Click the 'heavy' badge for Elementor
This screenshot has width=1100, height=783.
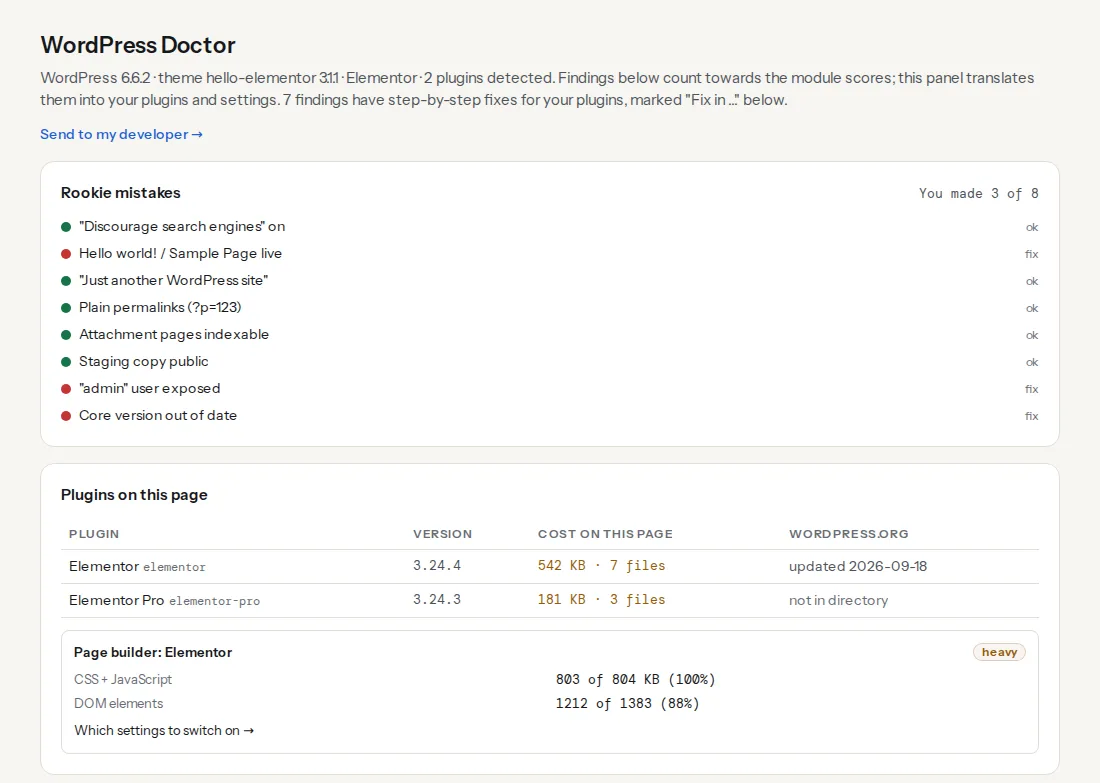999,652
